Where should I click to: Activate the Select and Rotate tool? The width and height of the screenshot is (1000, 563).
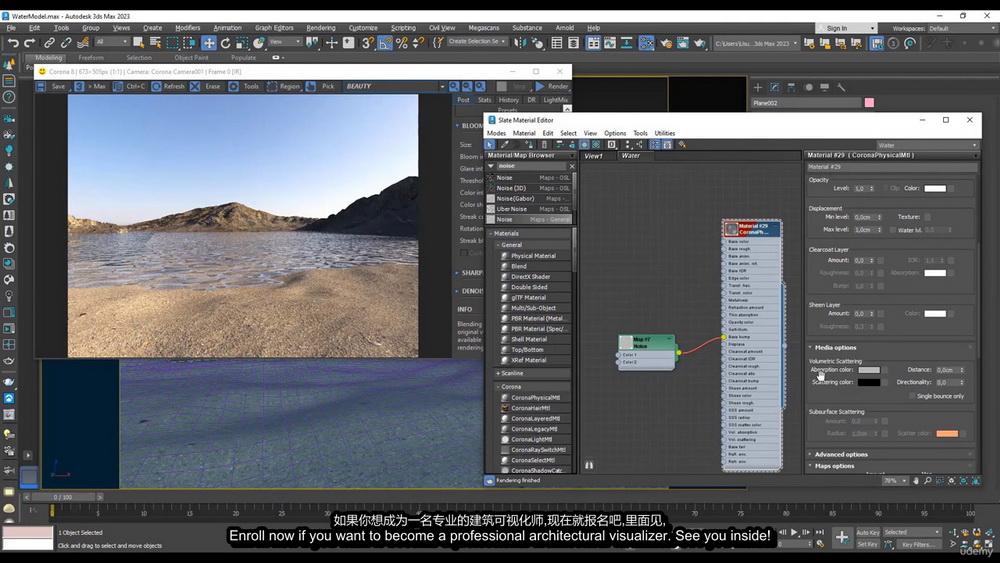(x=225, y=43)
